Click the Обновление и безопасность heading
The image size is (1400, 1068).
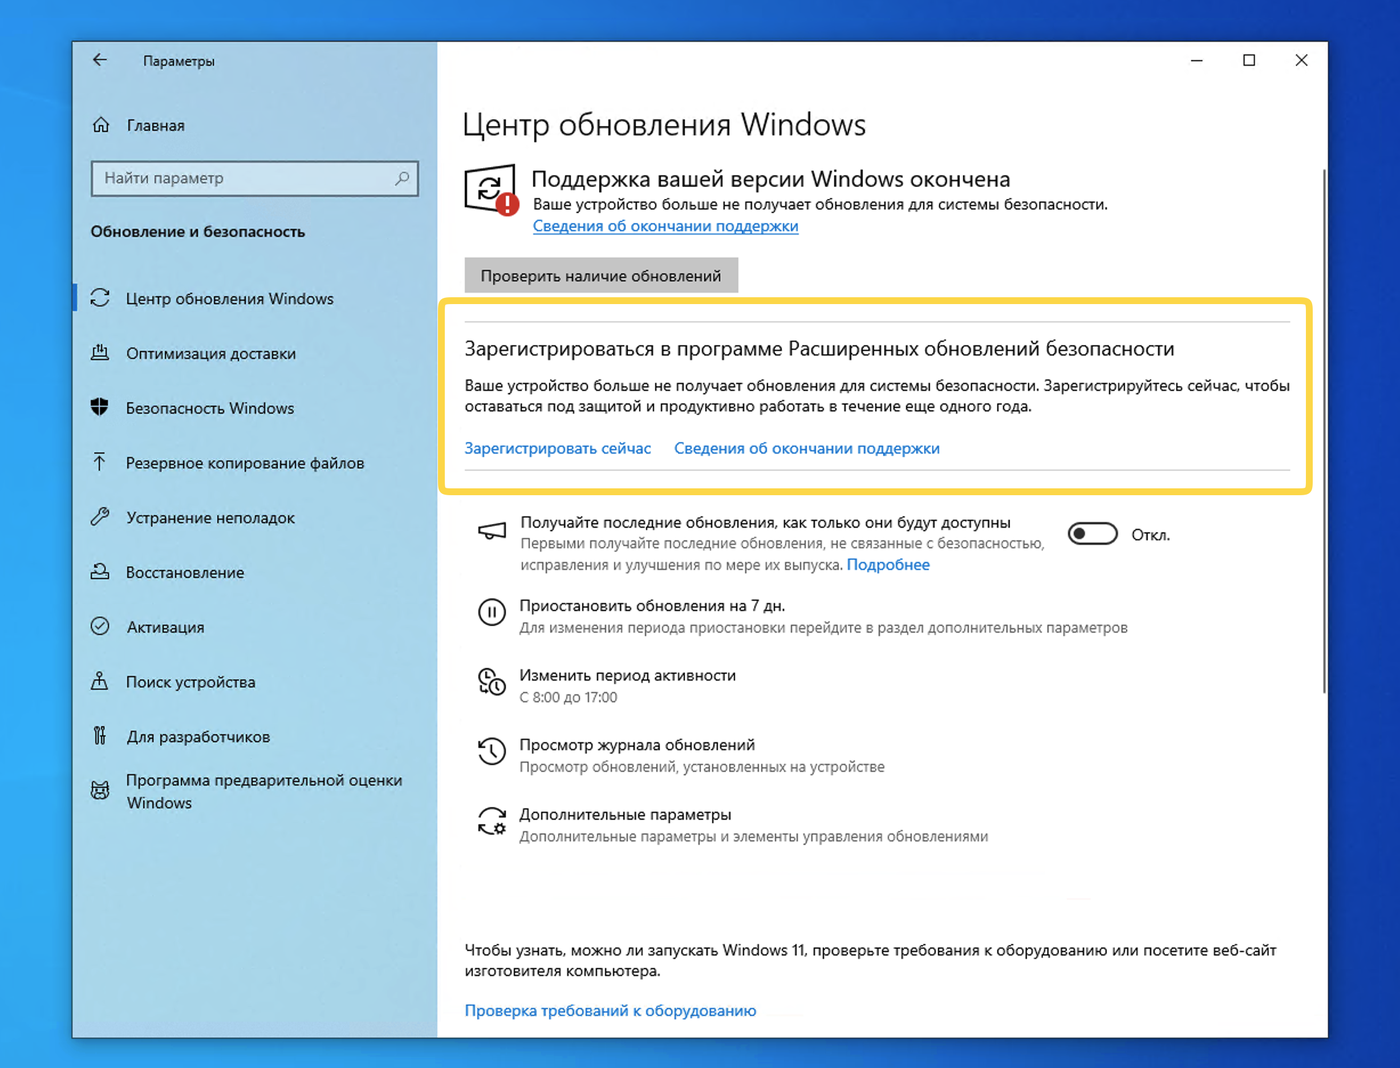point(198,231)
